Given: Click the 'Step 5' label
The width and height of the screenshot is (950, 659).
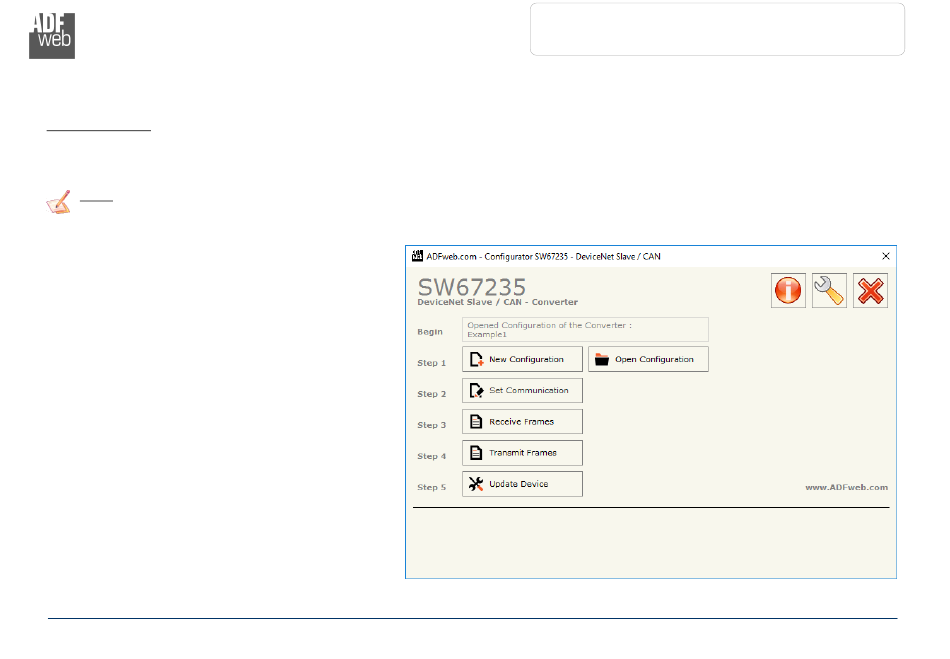Looking at the screenshot, I should 431,487.
